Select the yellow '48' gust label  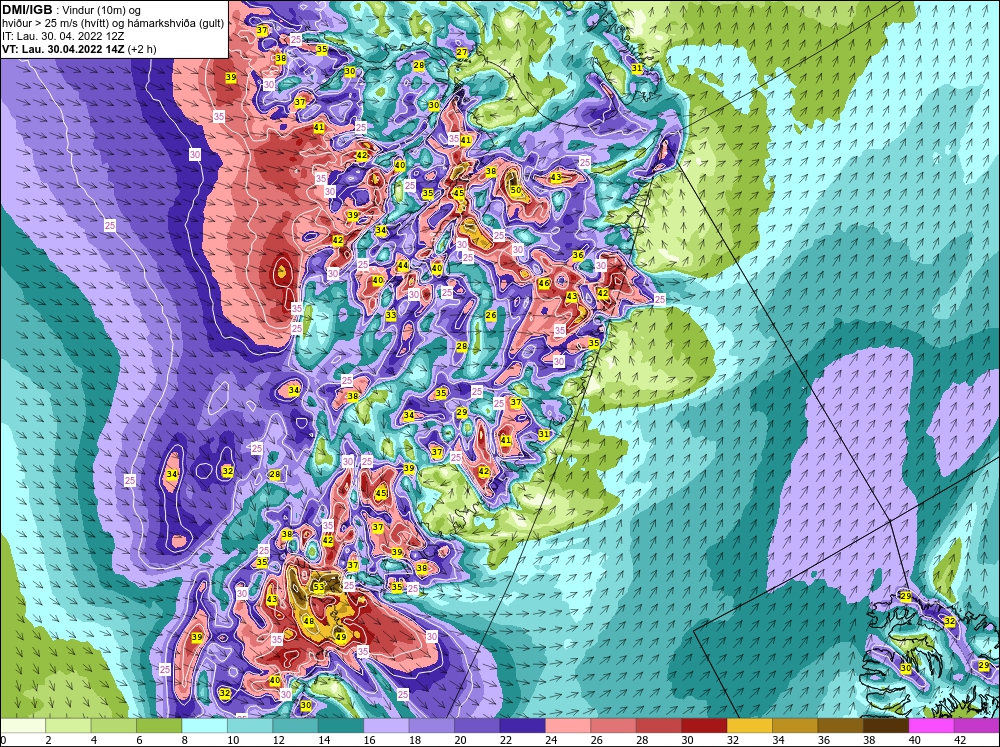309,621
